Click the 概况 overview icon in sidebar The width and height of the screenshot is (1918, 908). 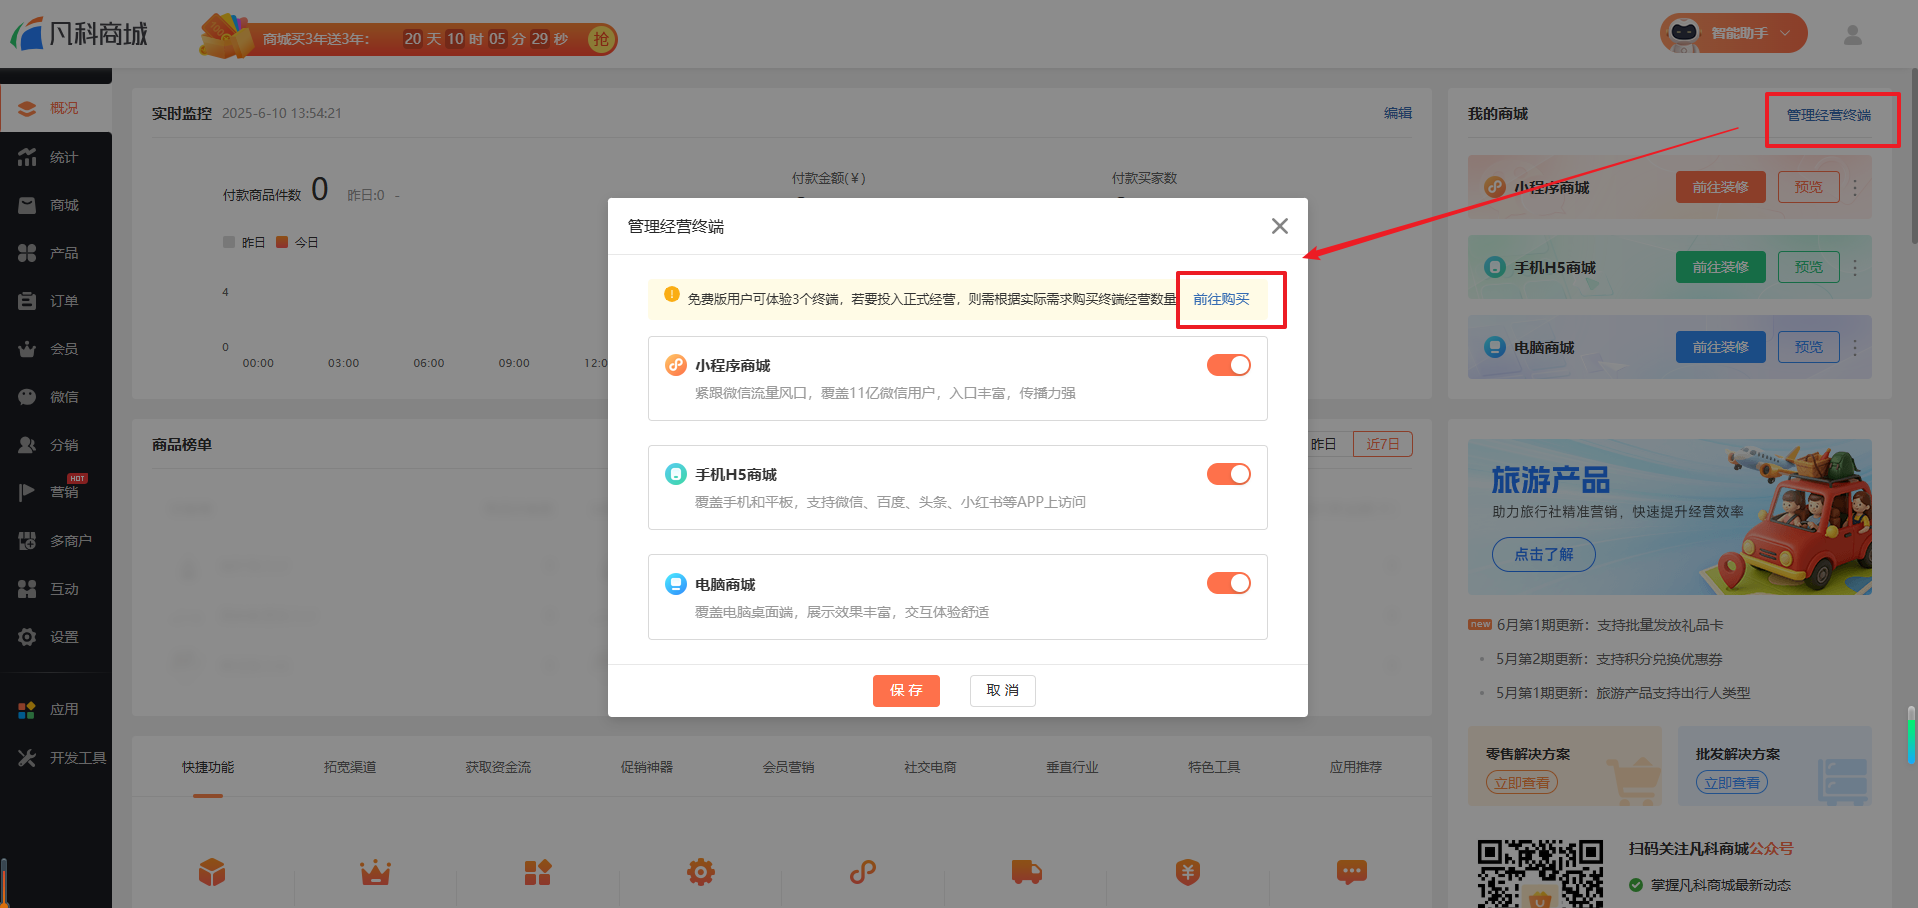click(27, 108)
